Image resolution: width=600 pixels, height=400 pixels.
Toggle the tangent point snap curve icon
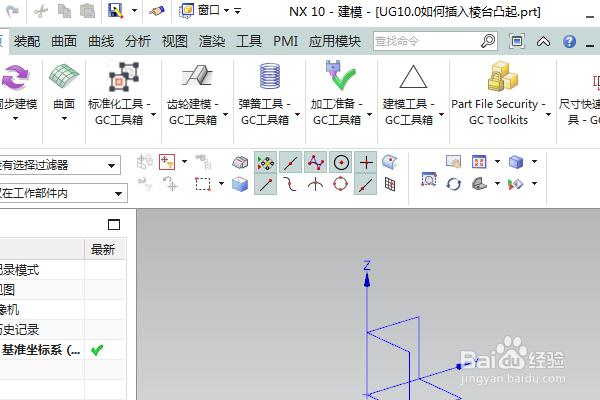tap(290, 184)
